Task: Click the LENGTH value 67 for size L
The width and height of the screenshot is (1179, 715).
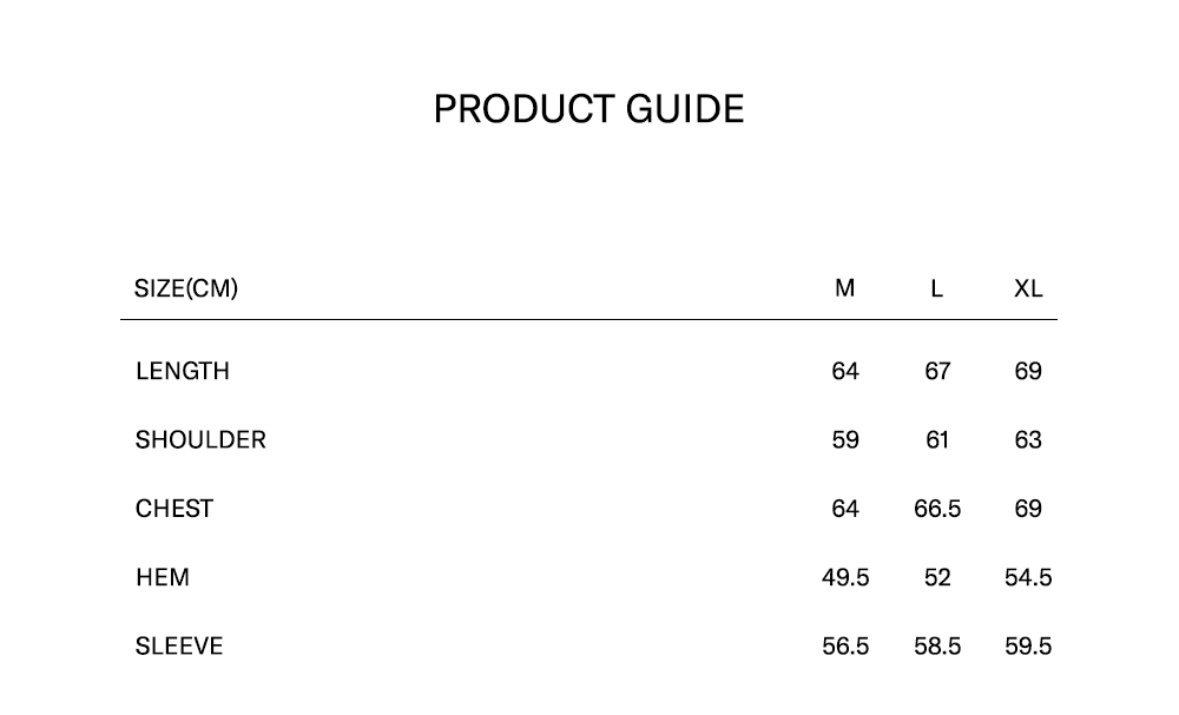Action: coord(937,371)
